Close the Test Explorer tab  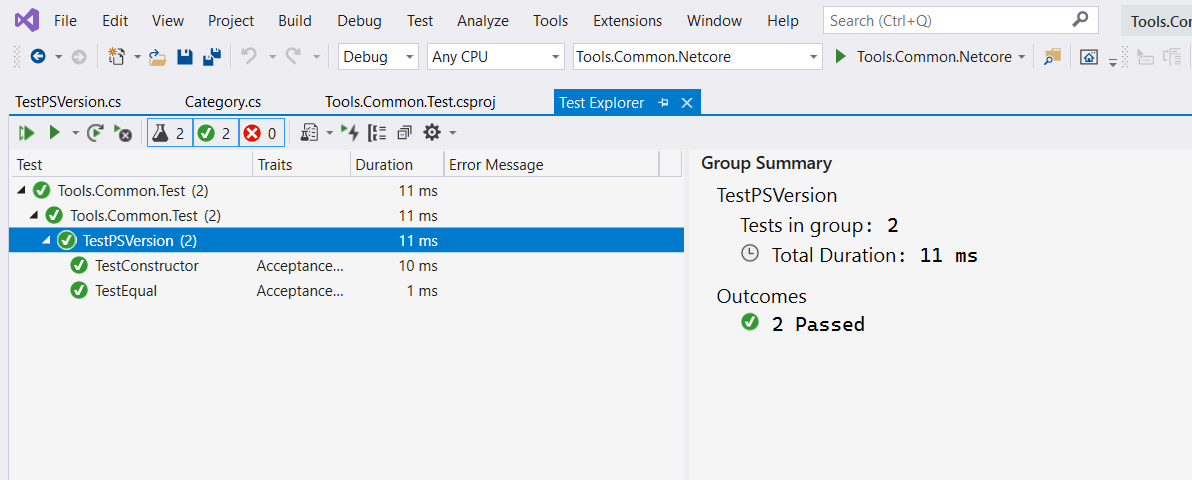[x=686, y=103]
